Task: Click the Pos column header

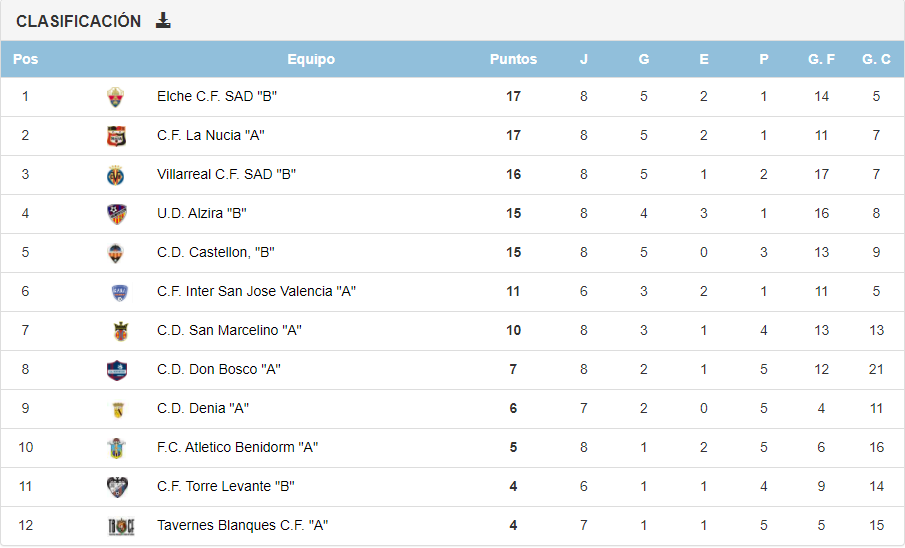Action: 26,59
